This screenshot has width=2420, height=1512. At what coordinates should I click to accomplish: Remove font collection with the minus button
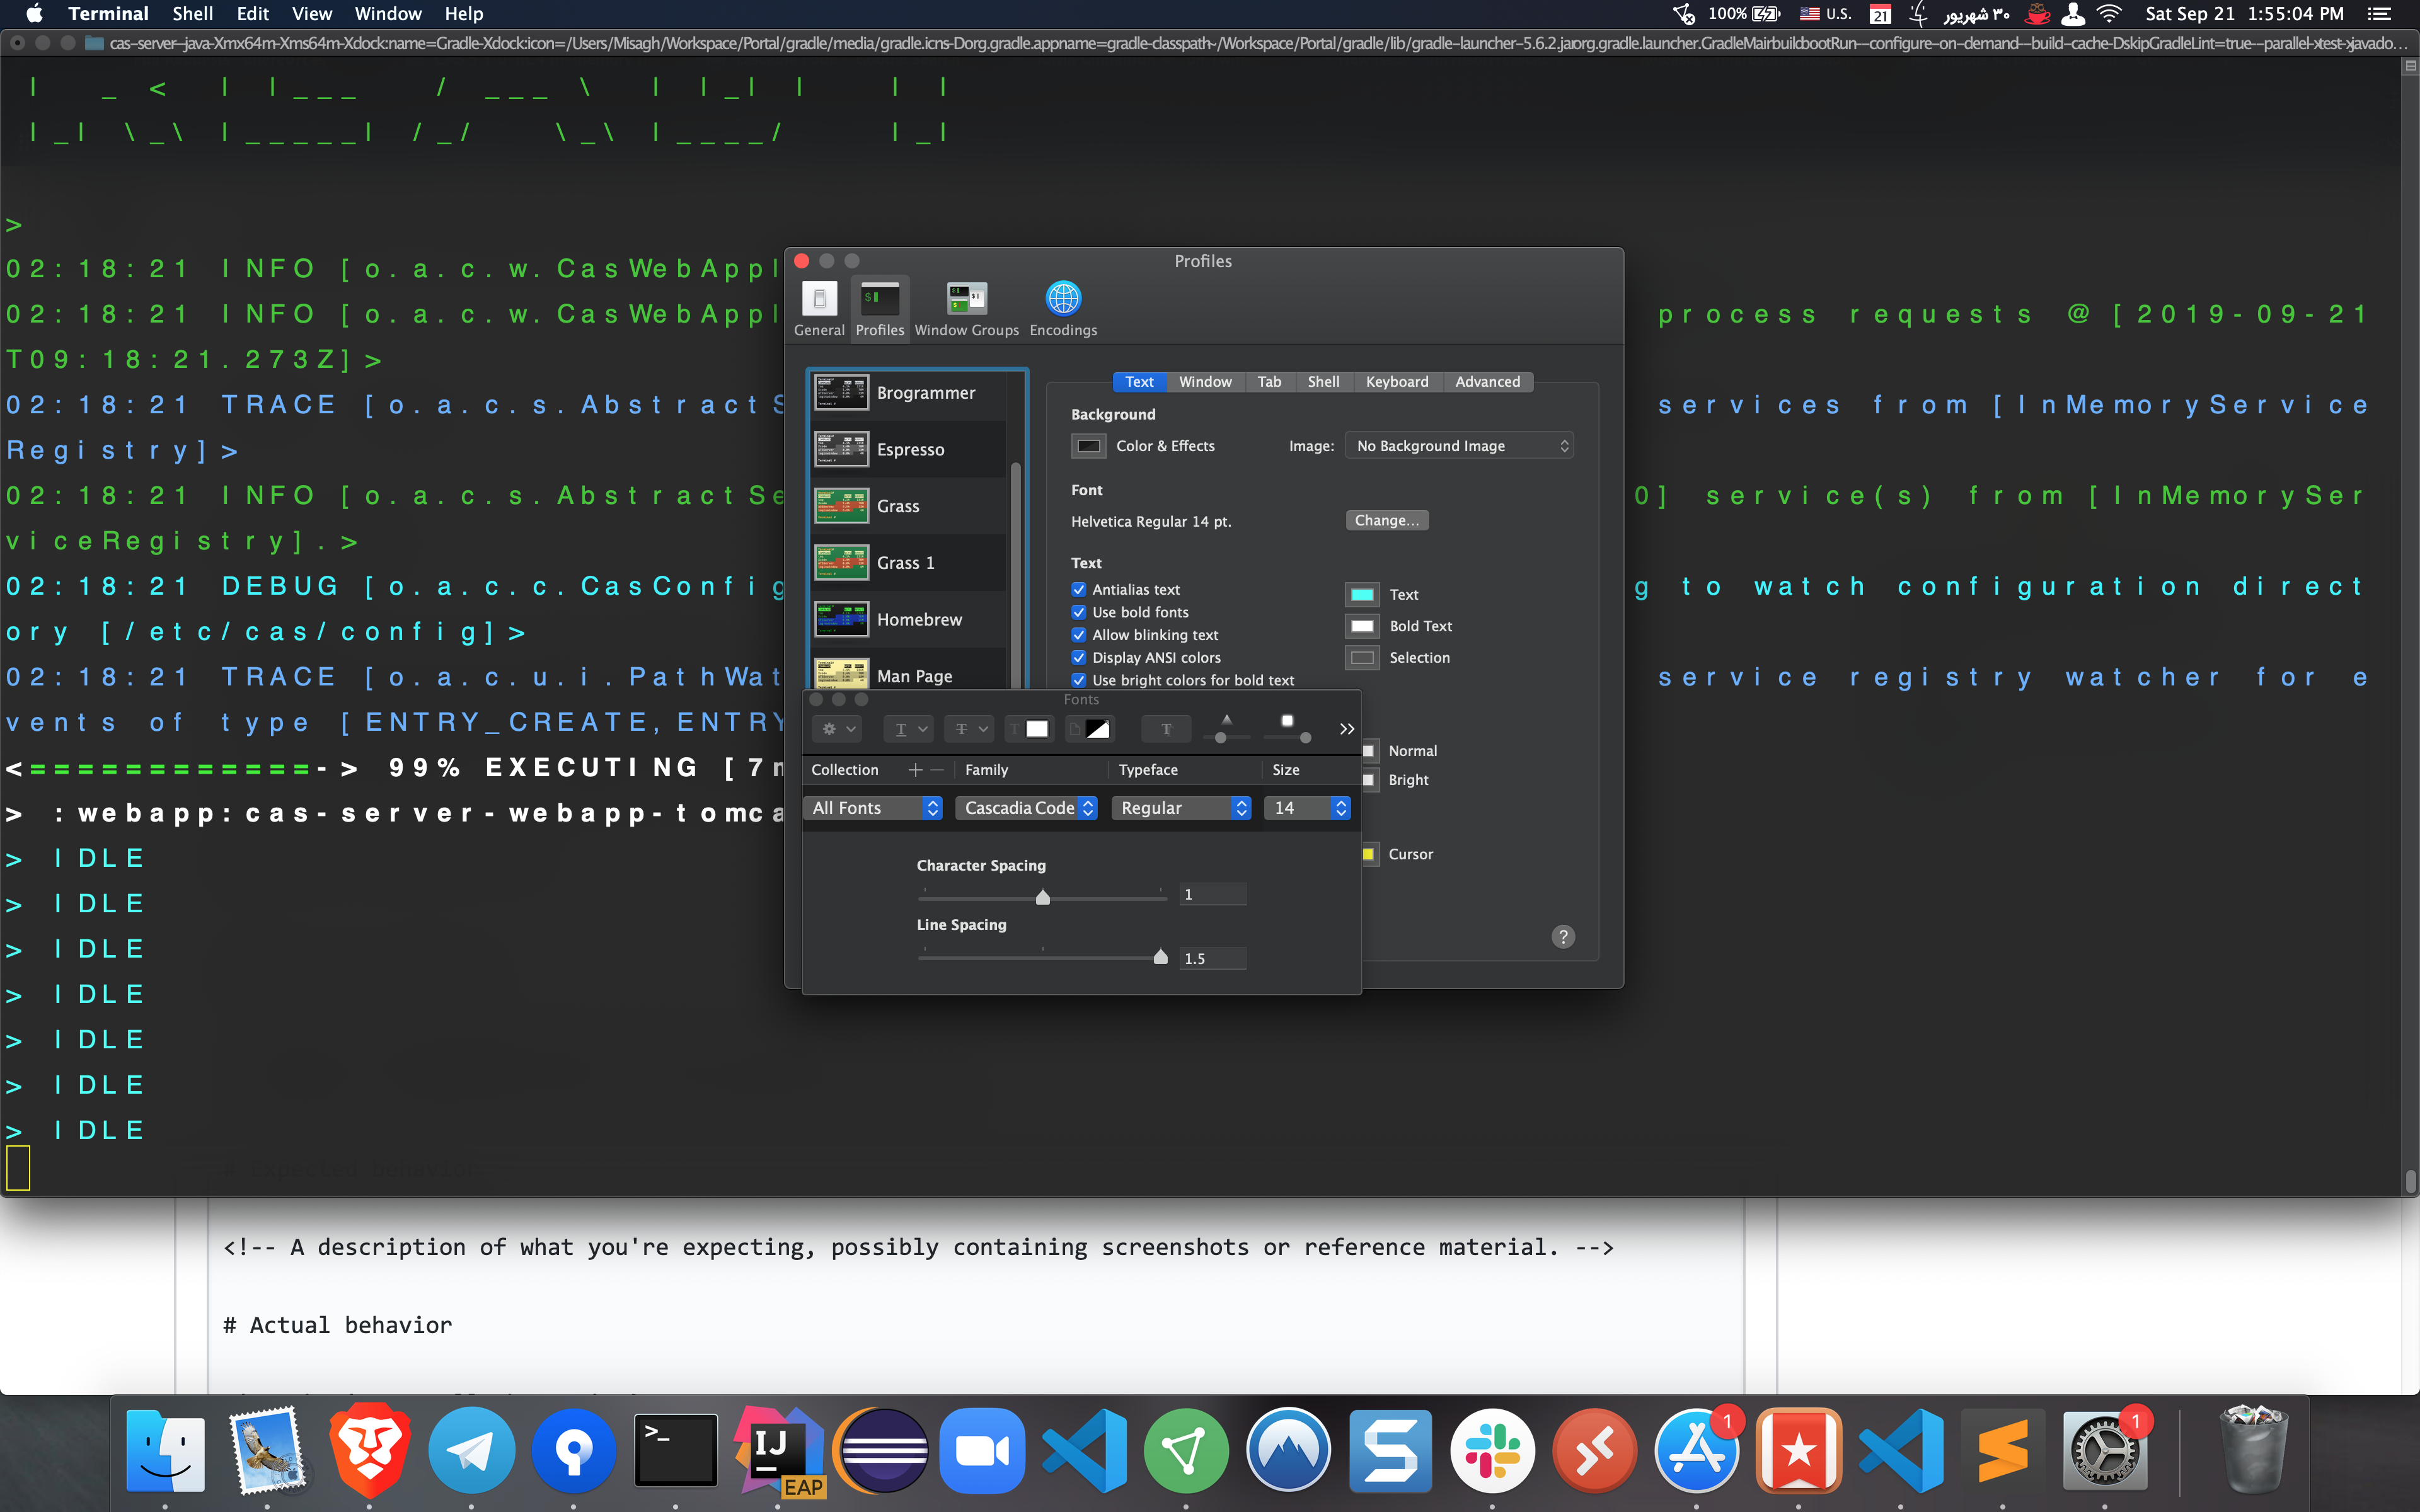point(937,769)
